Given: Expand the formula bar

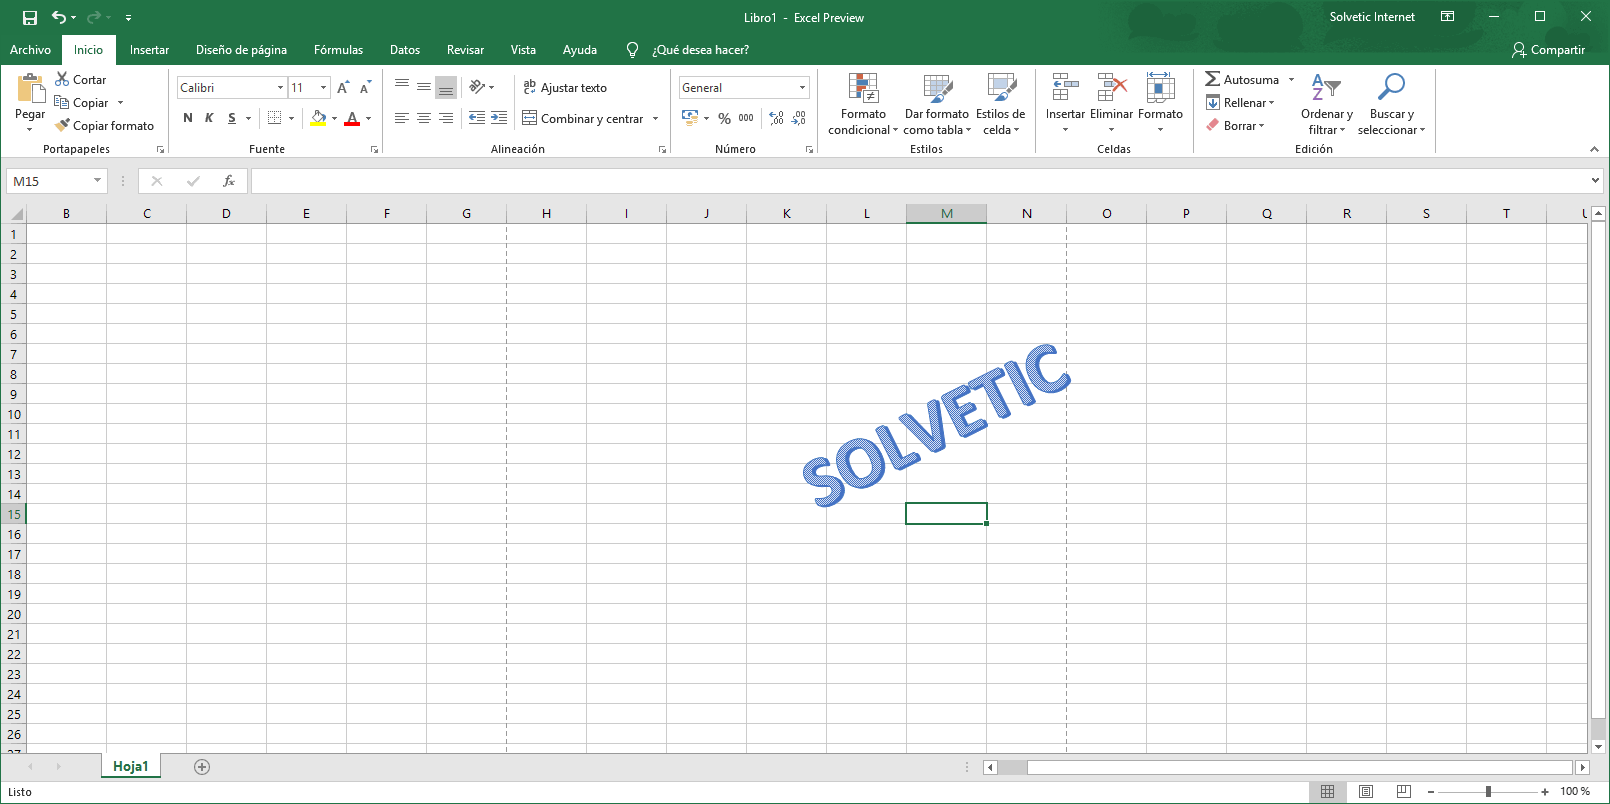Looking at the screenshot, I should point(1595,181).
